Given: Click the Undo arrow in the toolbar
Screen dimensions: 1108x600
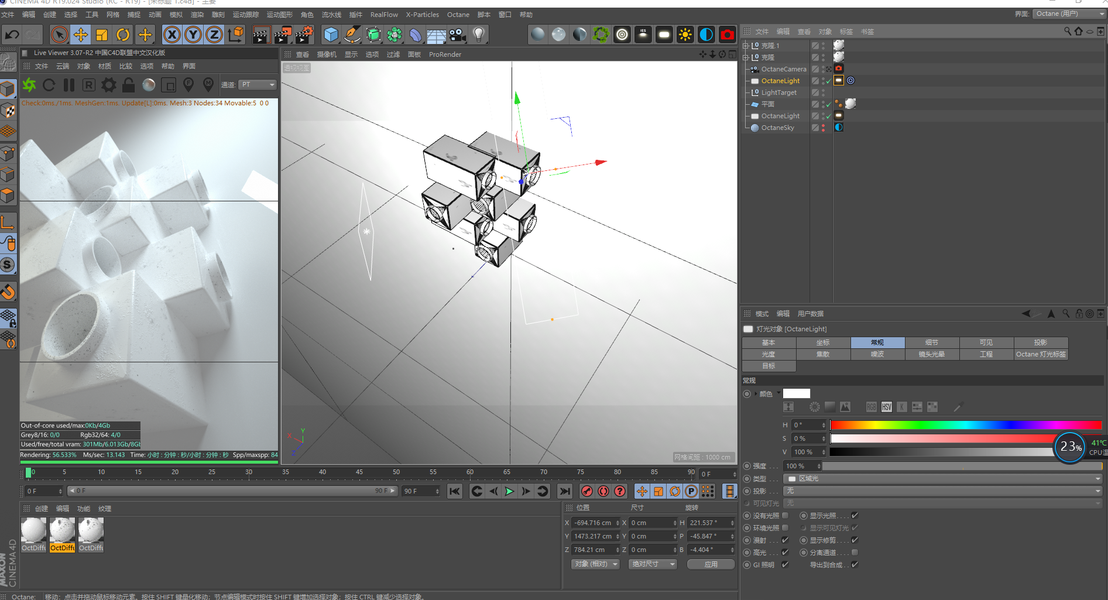Looking at the screenshot, I should (12, 34).
